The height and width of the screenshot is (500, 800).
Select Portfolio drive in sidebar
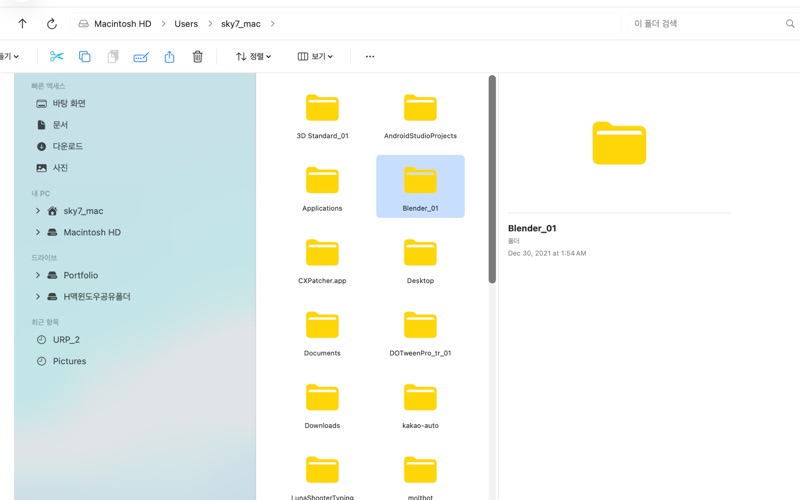(81, 275)
